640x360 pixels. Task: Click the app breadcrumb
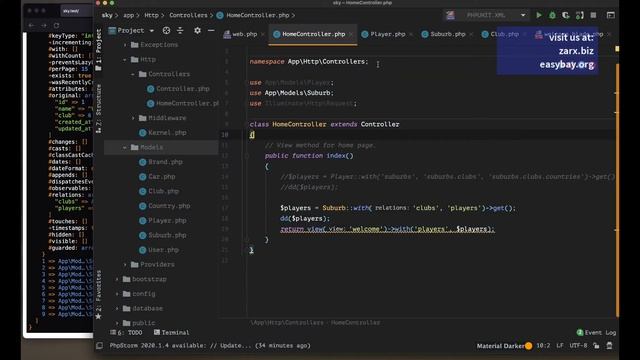point(129,15)
